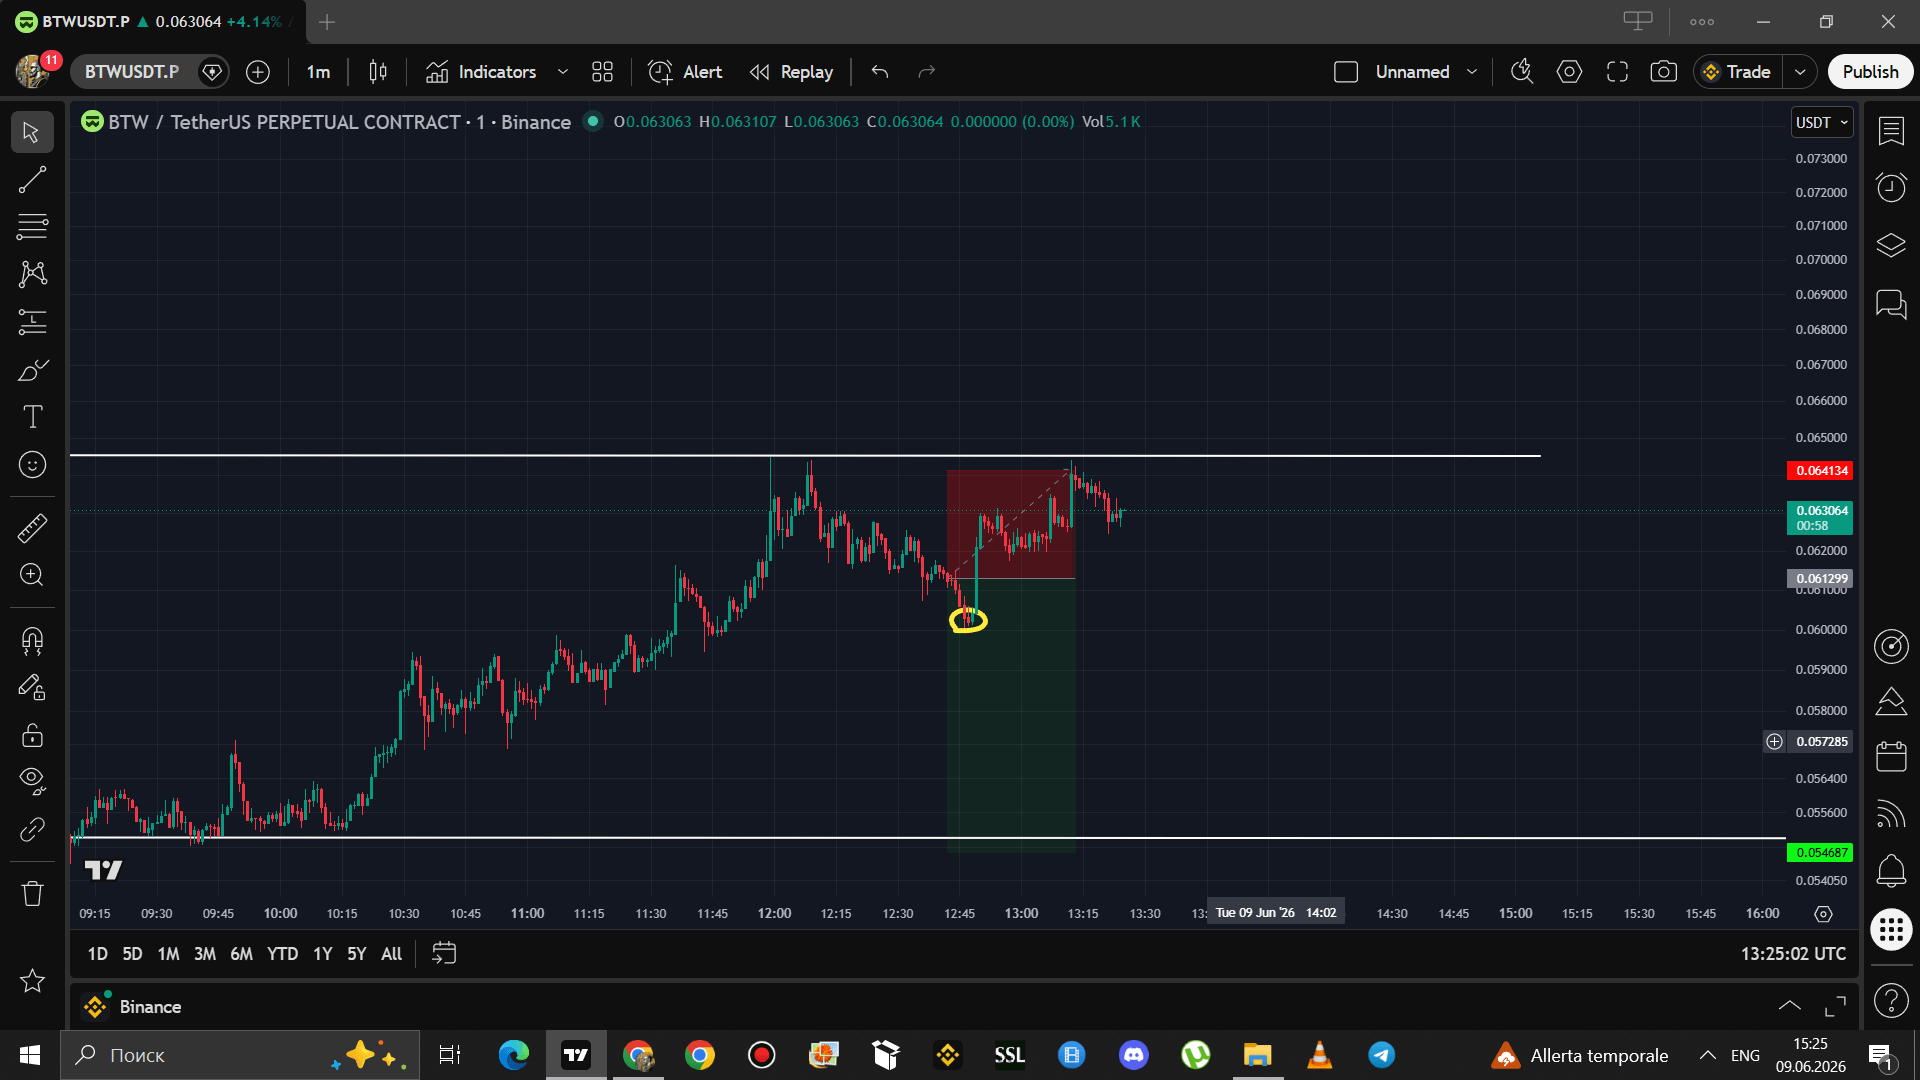Viewport: 1920px width, 1080px height.
Task: Expand the Trade dropdown arrow
Action: (x=1800, y=72)
